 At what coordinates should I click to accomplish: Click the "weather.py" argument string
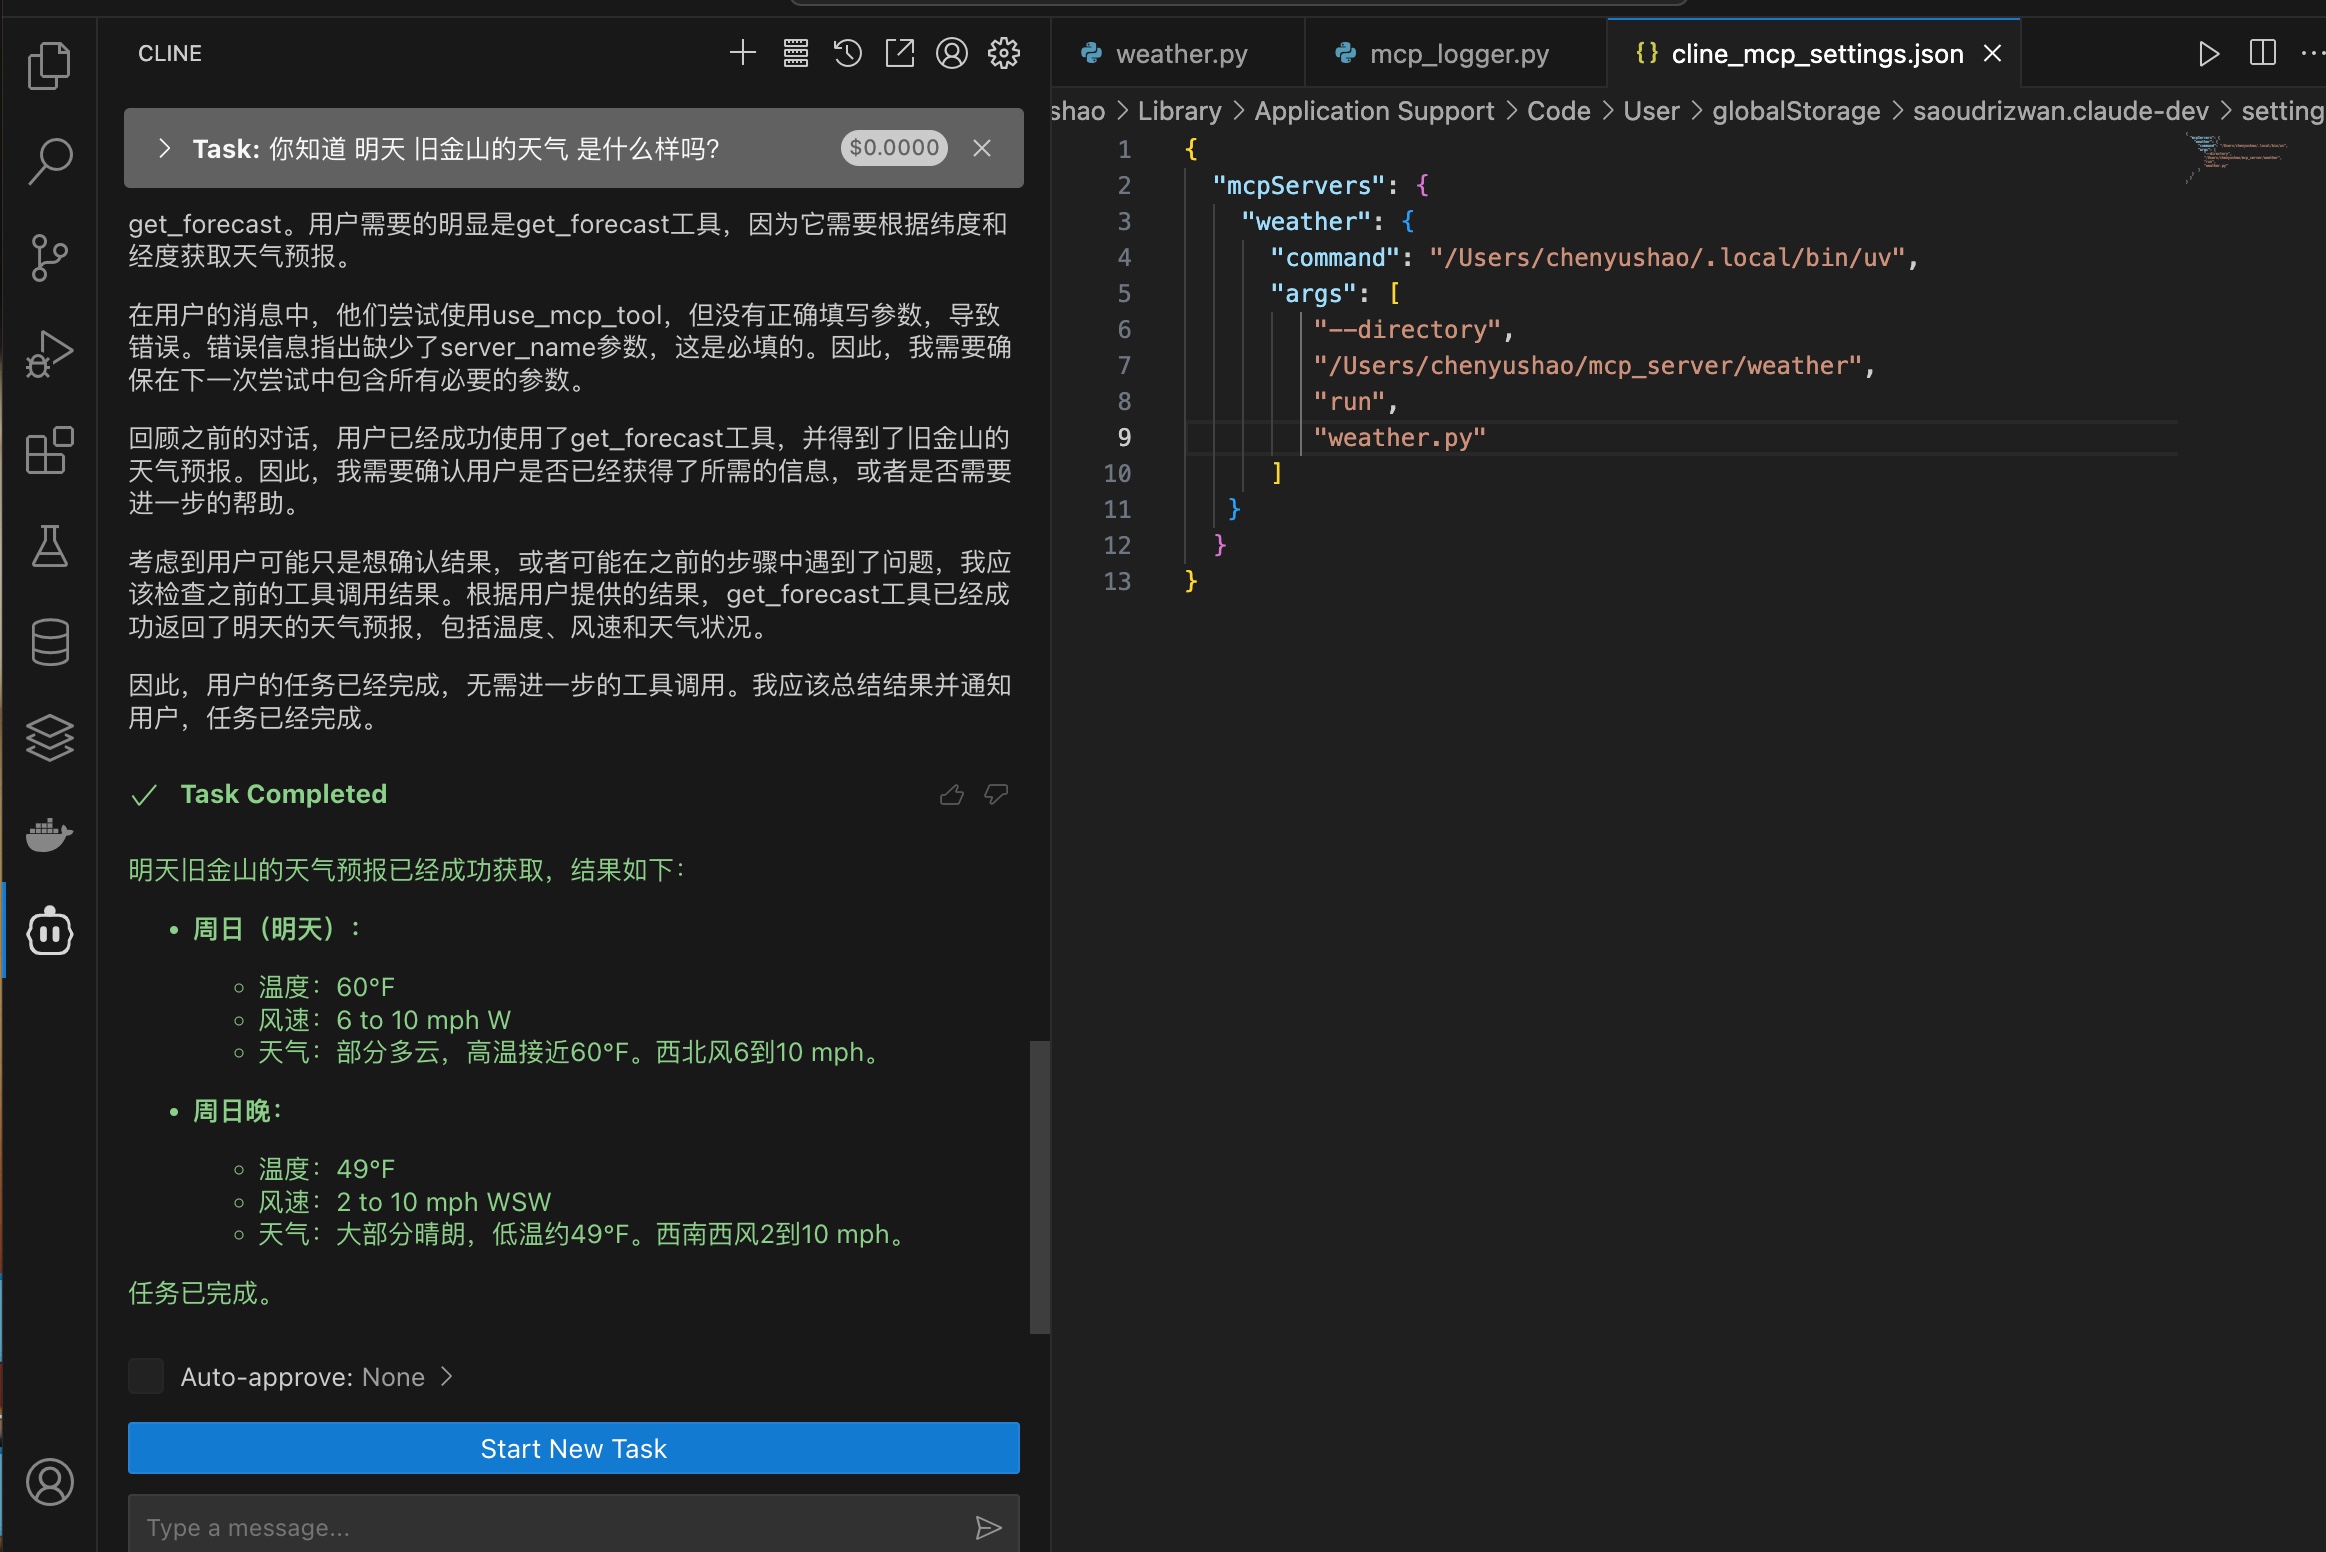tap(1399, 438)
